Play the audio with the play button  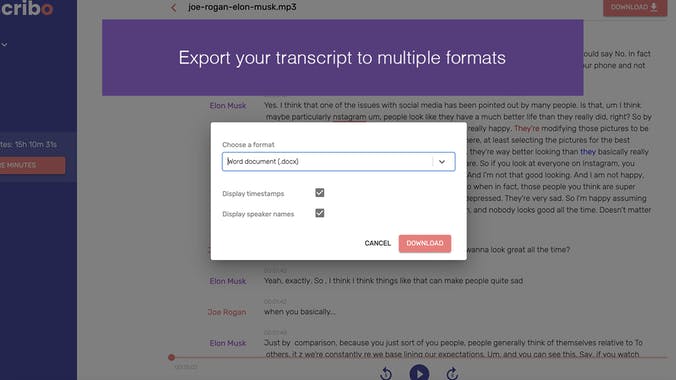[x=419, y=373]
